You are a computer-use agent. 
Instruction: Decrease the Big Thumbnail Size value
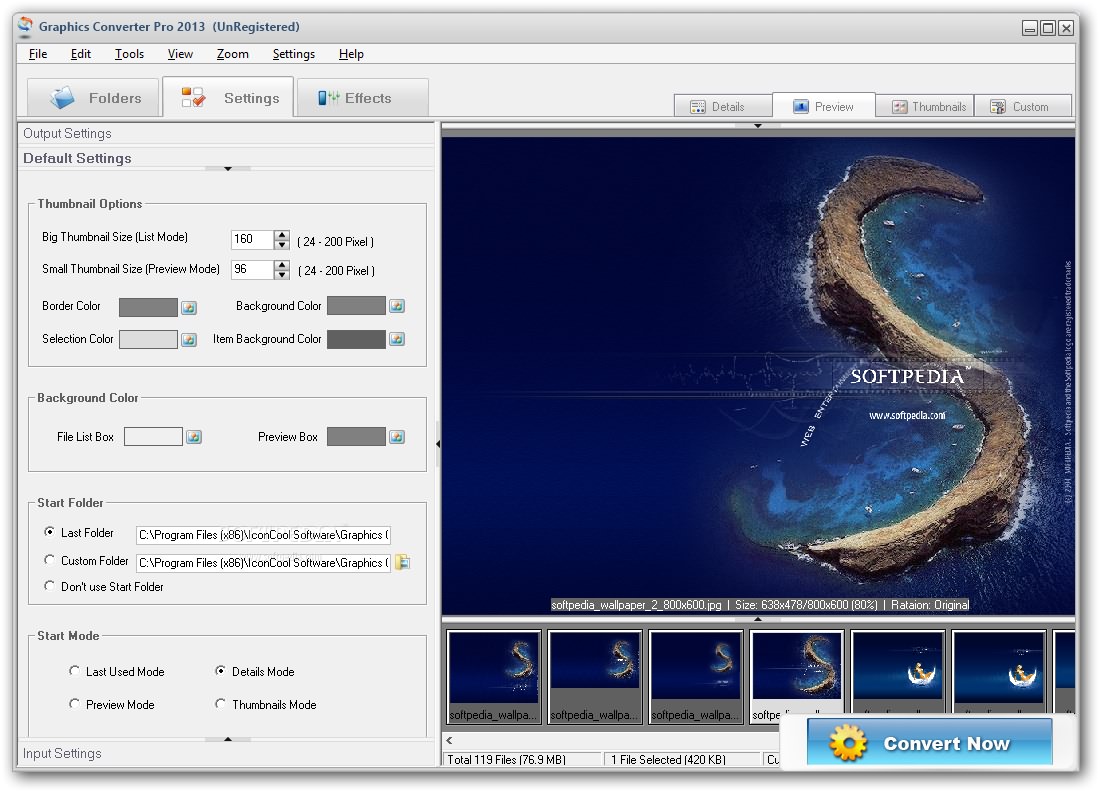281,245
